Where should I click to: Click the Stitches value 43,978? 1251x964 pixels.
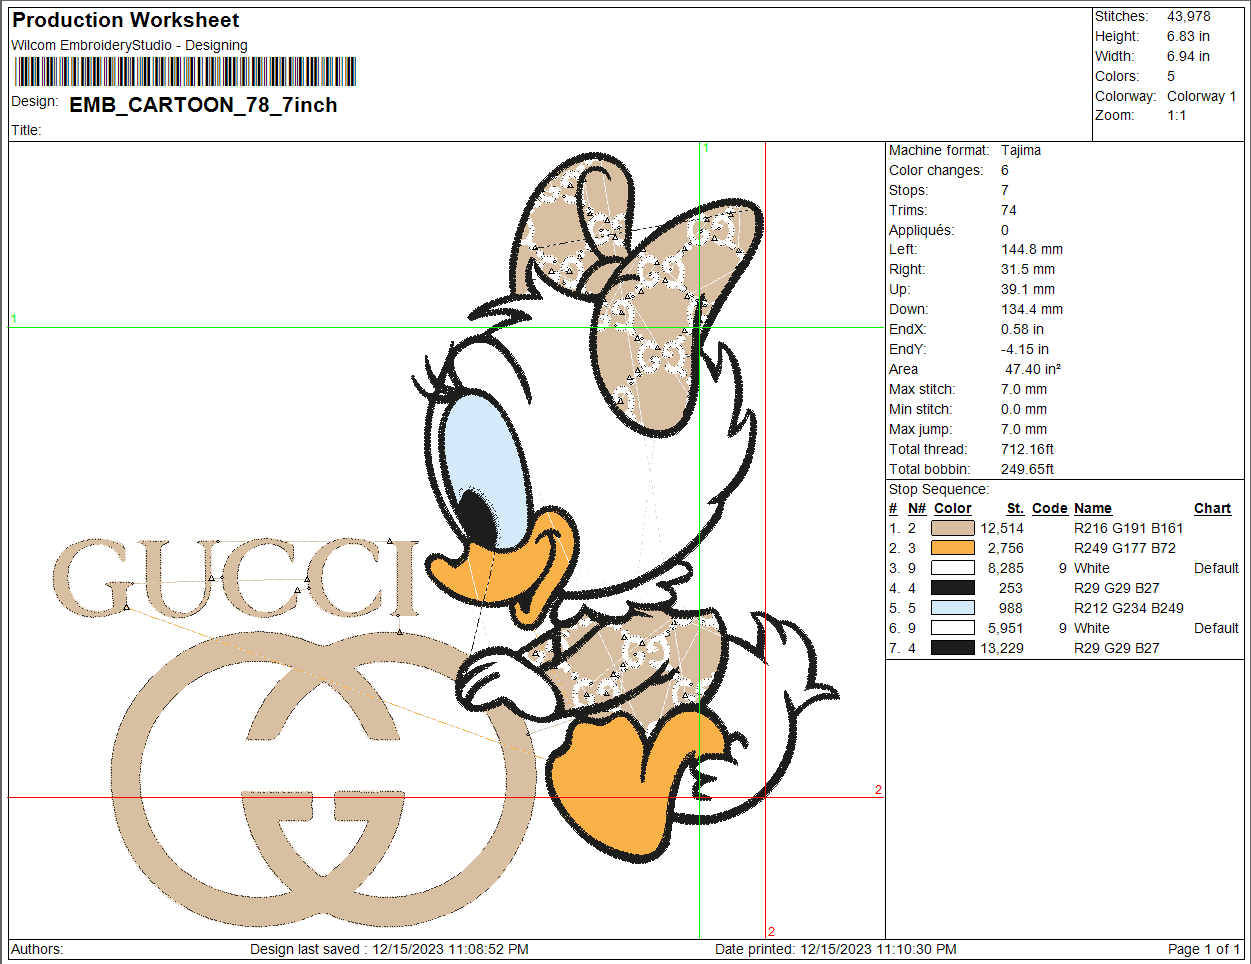click(x=1188, y=16)
